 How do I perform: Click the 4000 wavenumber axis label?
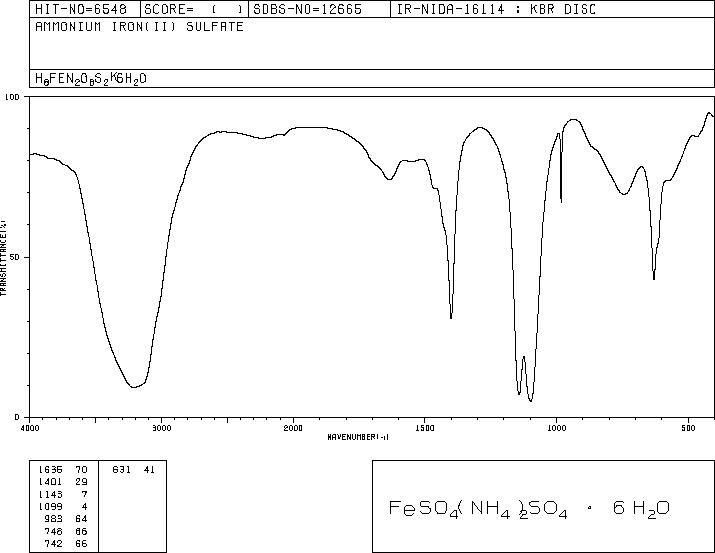point(30,428)
